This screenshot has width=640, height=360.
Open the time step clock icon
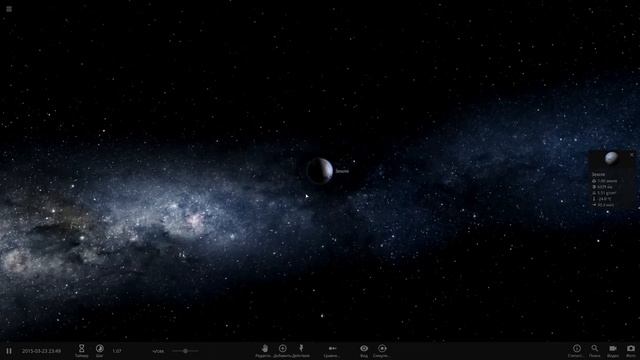100,350
